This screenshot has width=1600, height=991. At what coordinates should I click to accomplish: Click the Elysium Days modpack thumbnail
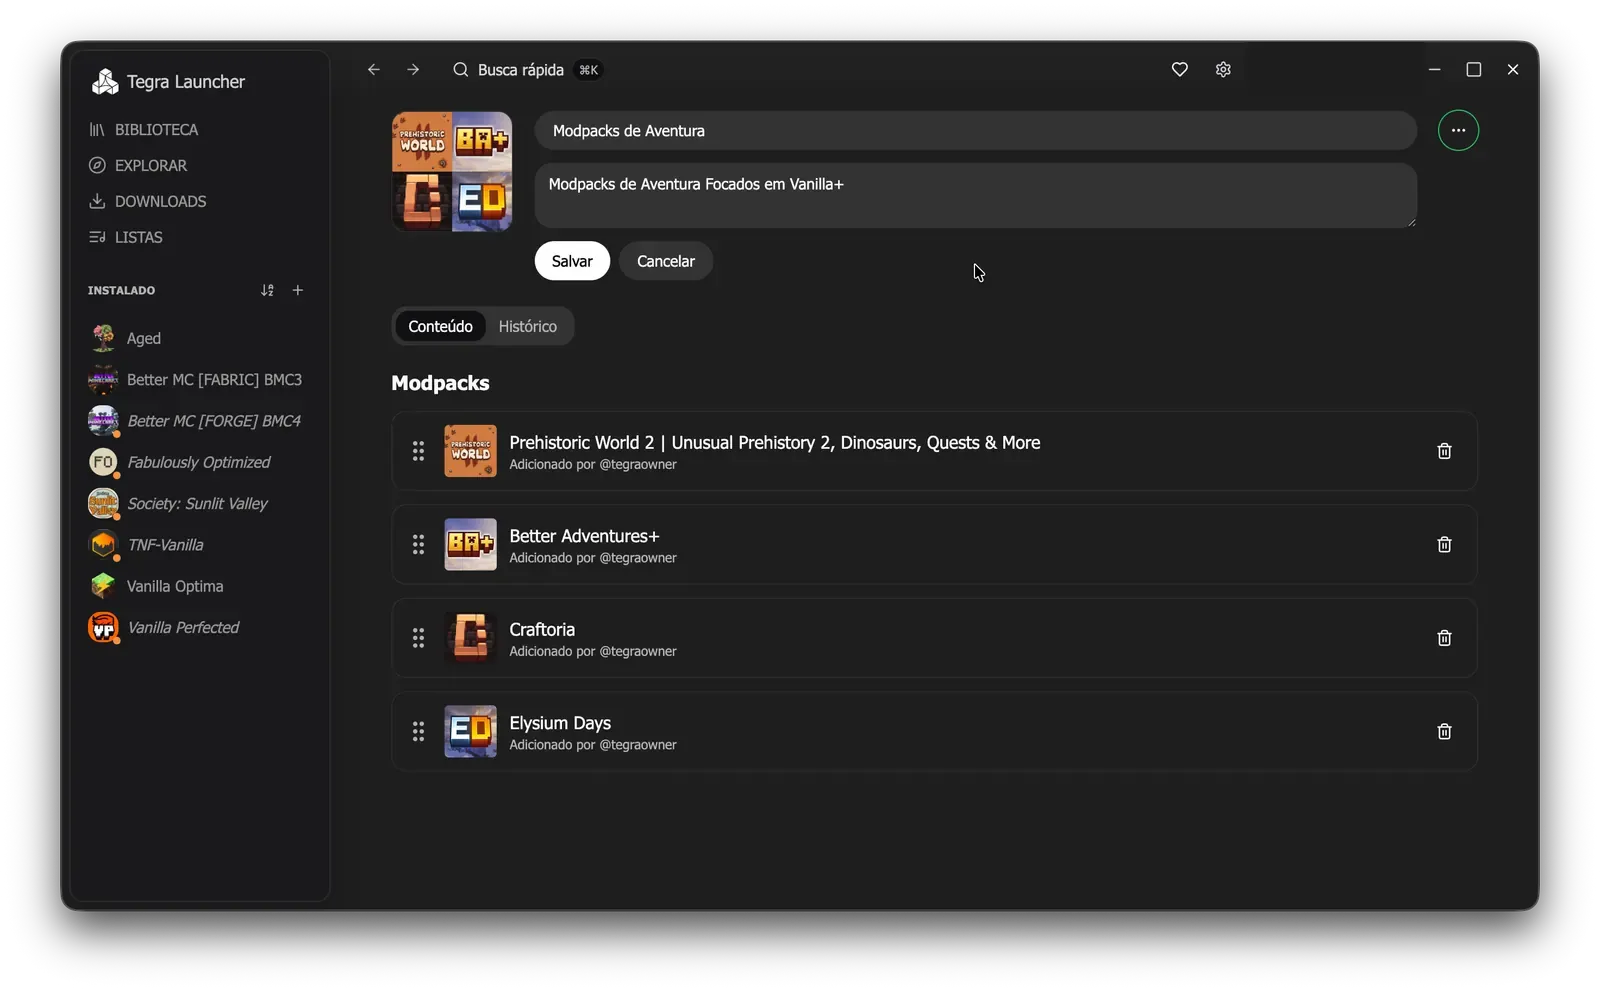click(470, 732)
